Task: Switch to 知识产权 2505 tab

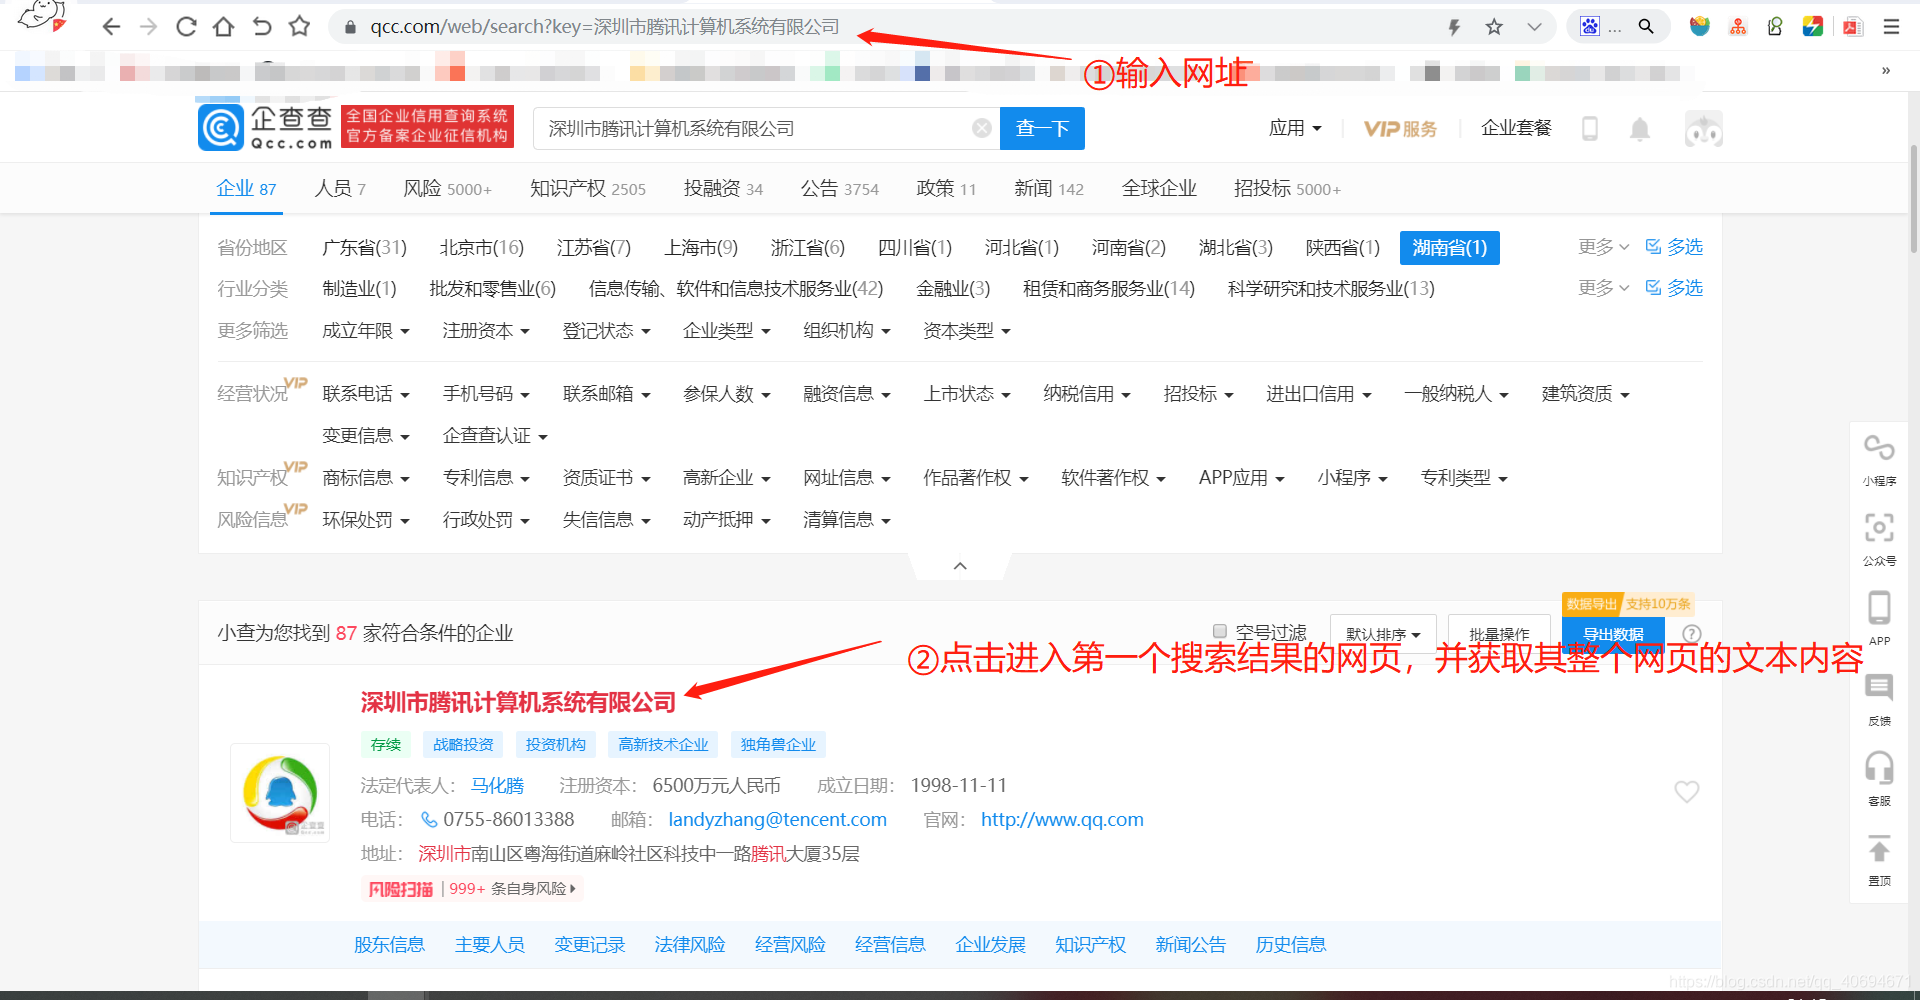Action: [x=587, y=188]
